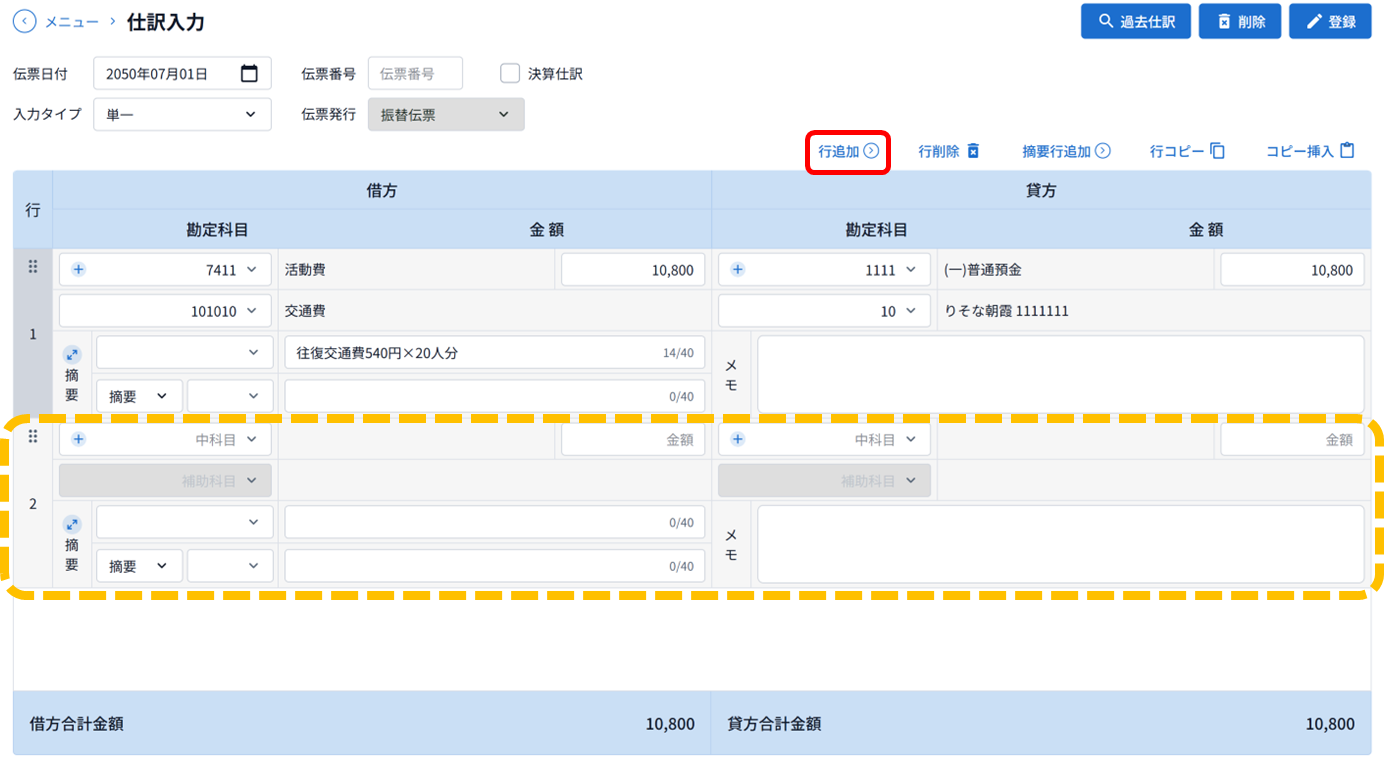This screenshot has height=762, width=1384.
Task: Open debit account dropdown showing 7411
Action: pos(166,270)
